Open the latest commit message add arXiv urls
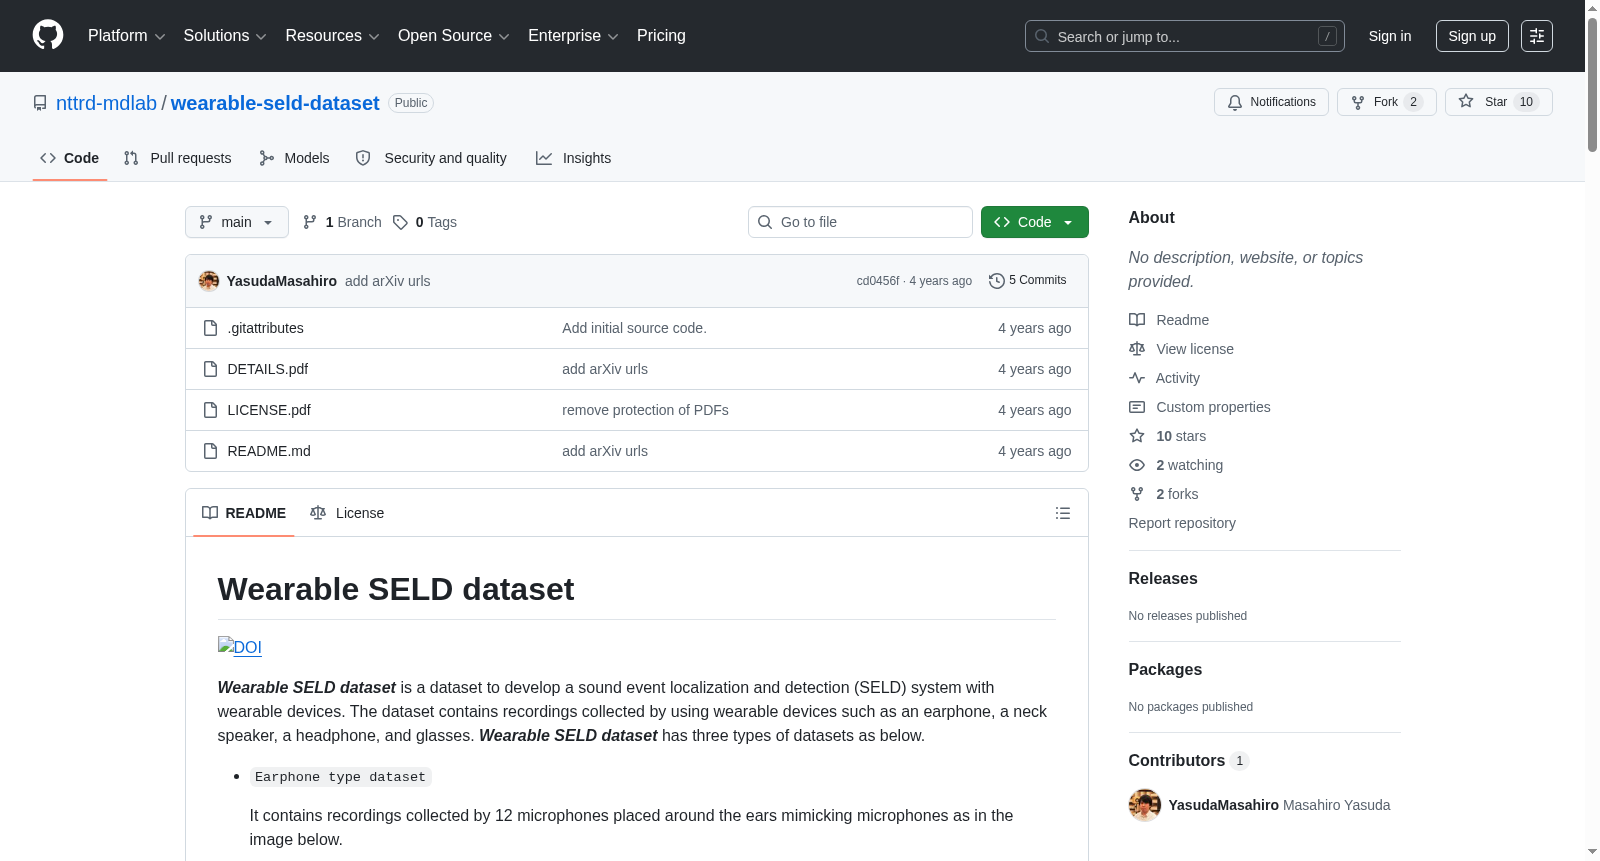This screenshot has height=861, width=1600. (x=388, y=281)
